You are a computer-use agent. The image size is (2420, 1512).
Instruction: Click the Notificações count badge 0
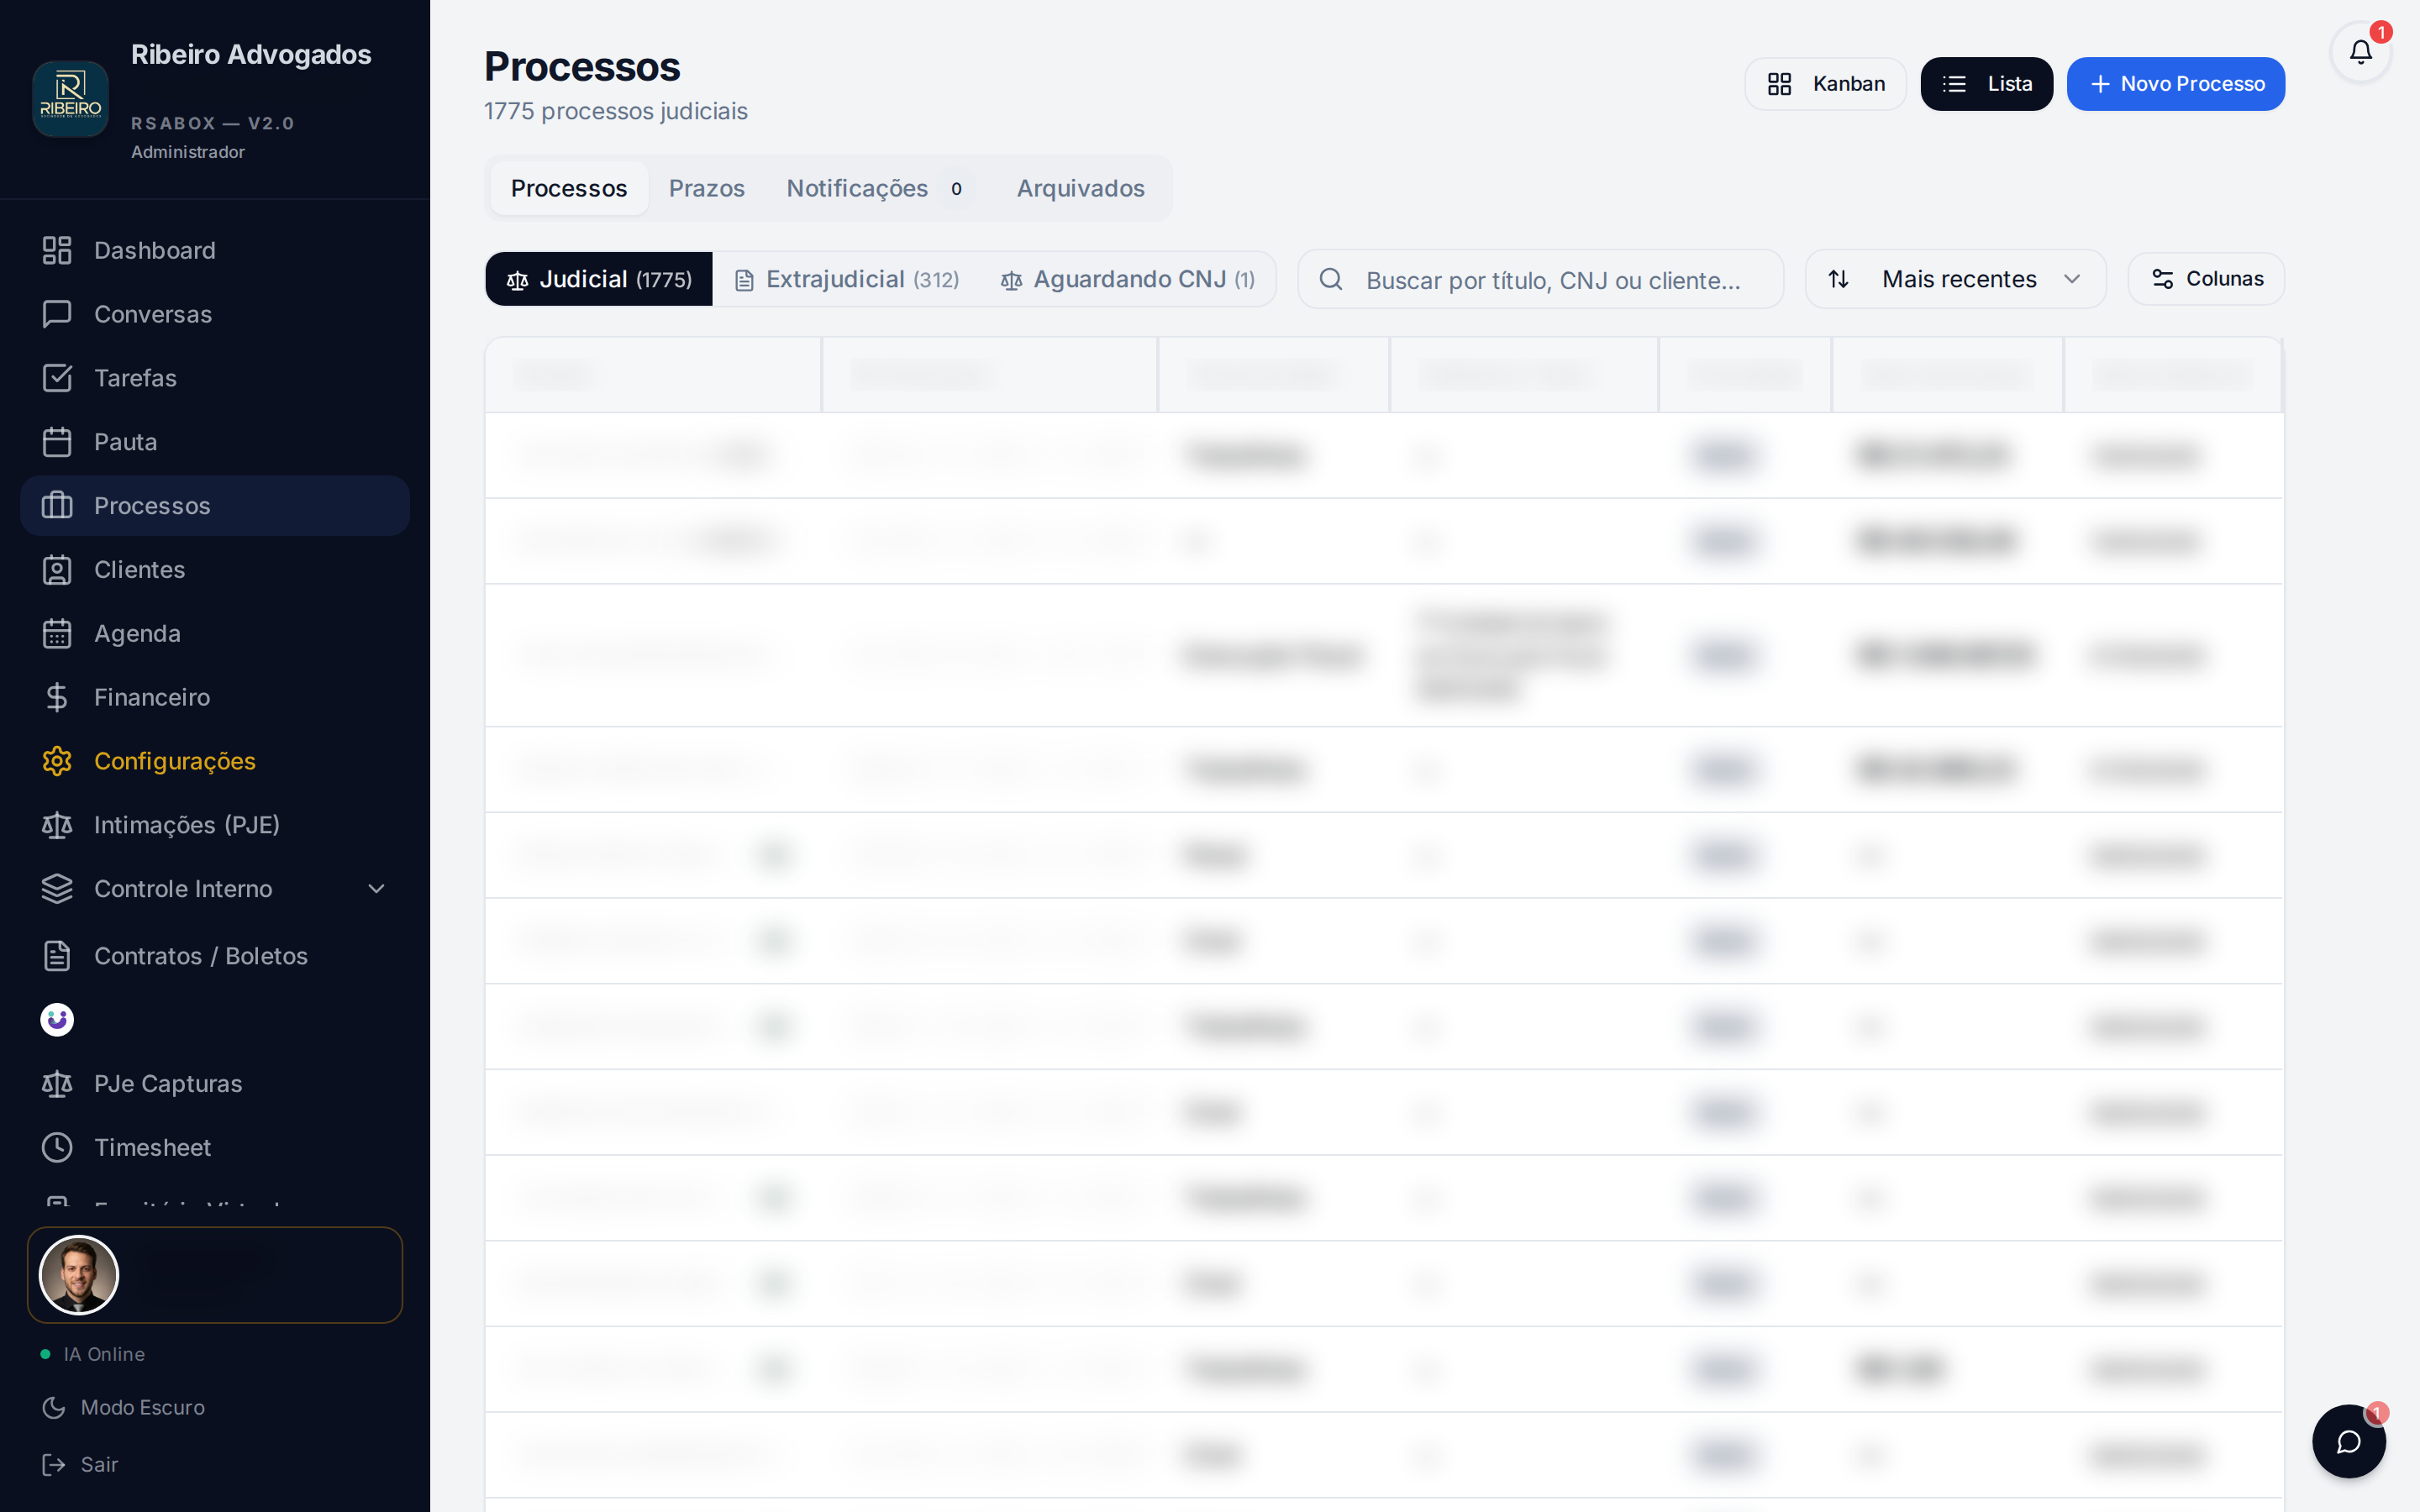[956, 188]
